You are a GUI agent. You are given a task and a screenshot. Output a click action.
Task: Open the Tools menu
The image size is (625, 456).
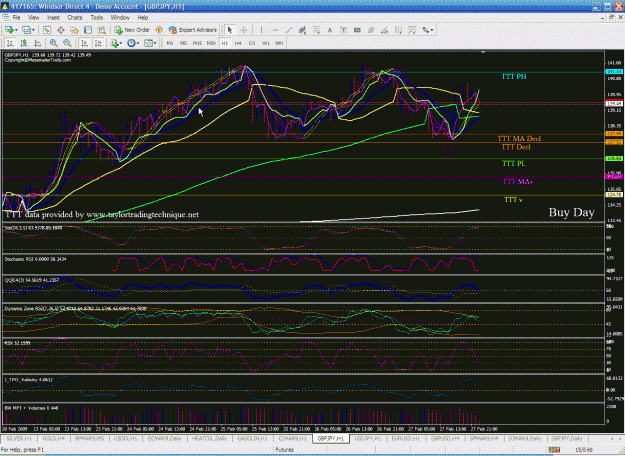click(96, 18)
